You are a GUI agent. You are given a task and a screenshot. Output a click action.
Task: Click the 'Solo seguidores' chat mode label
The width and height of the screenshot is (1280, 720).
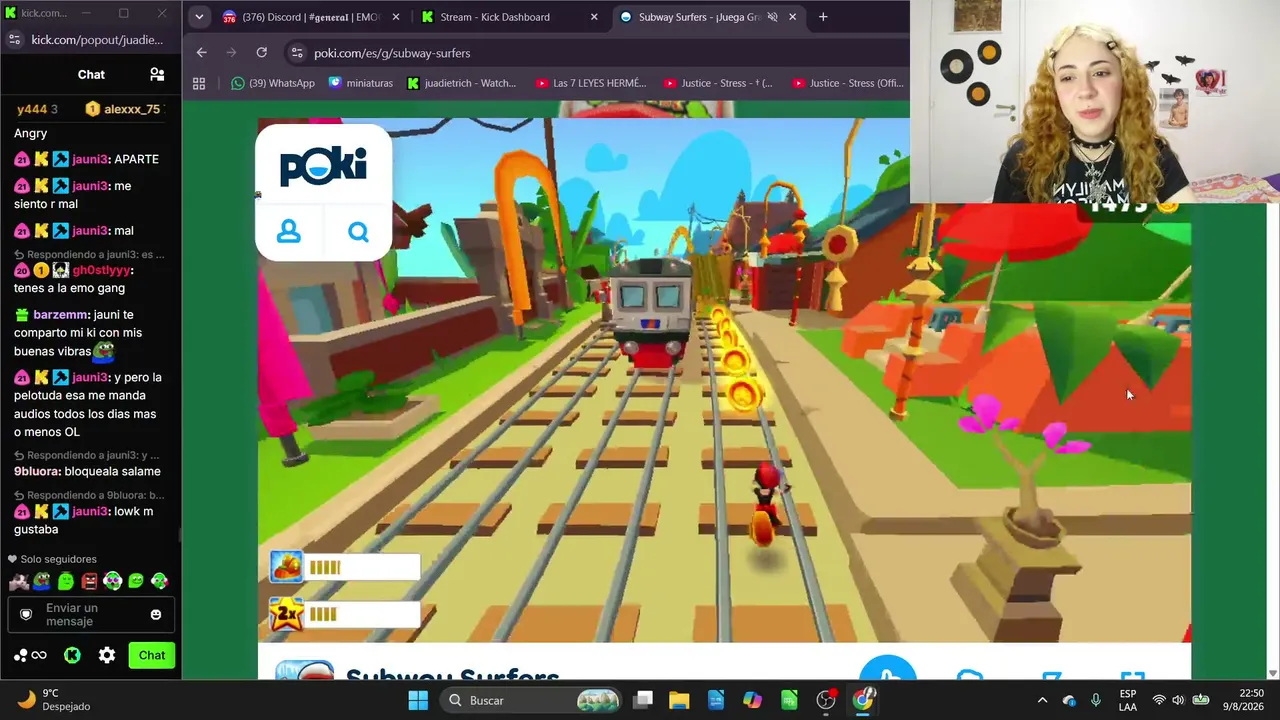point(58,559)
